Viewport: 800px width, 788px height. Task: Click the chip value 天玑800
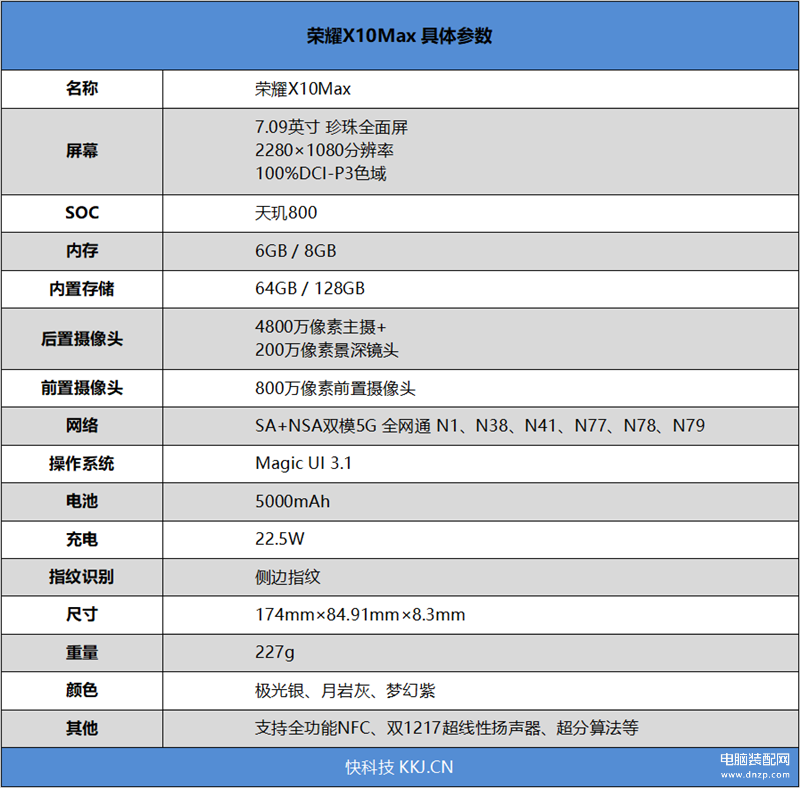click(286, 212)
